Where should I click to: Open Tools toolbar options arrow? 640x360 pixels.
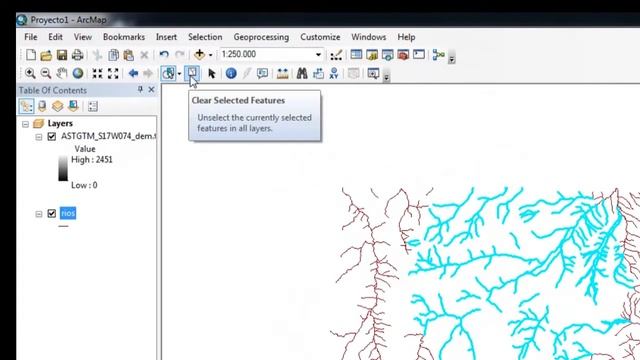[x=387, y=76]
